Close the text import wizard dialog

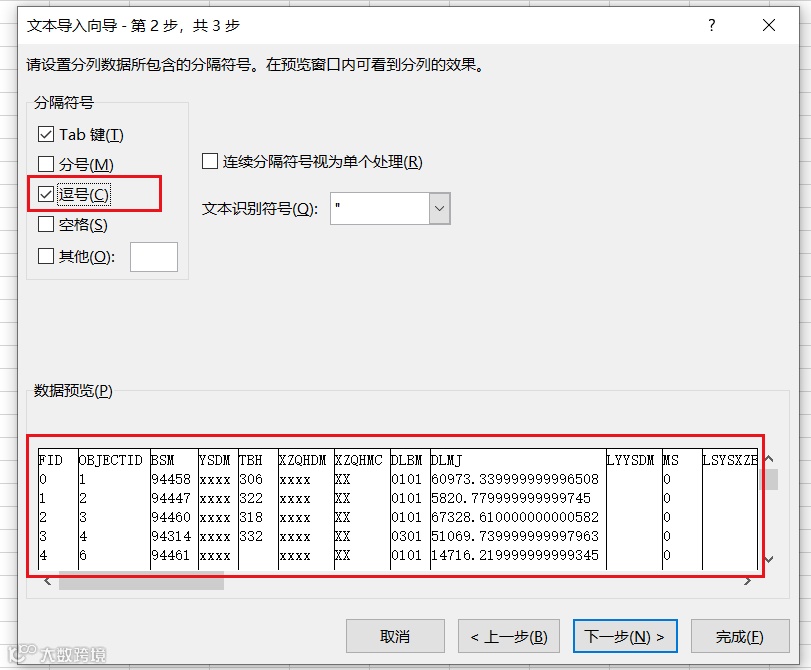point(769,25)
